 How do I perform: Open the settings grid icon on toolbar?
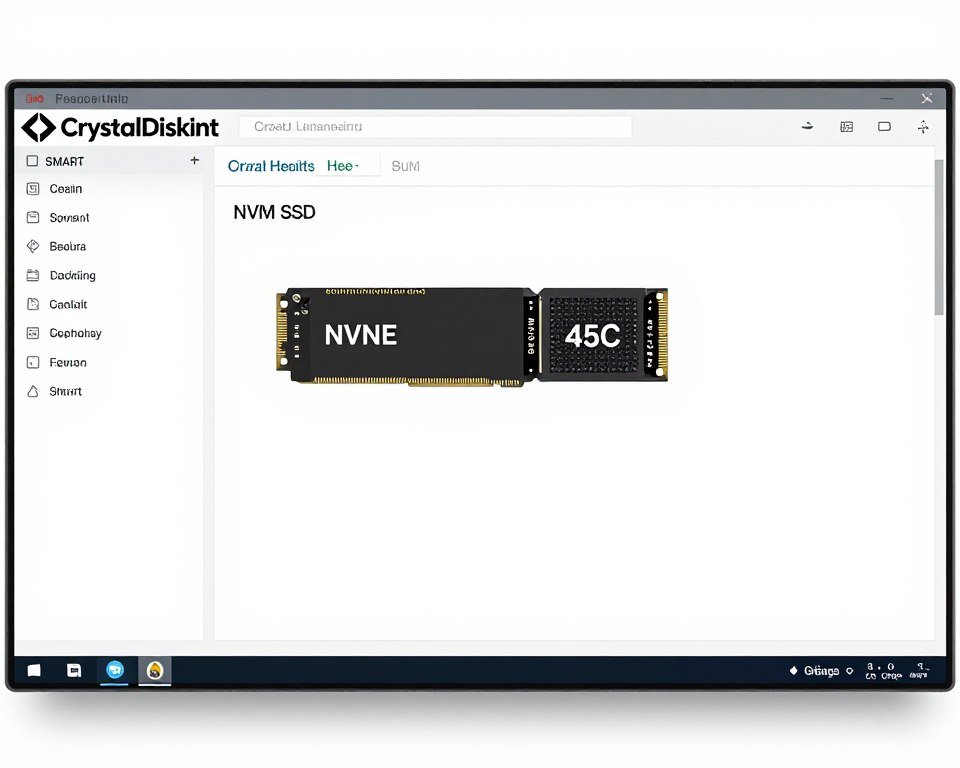click(846, 127)
